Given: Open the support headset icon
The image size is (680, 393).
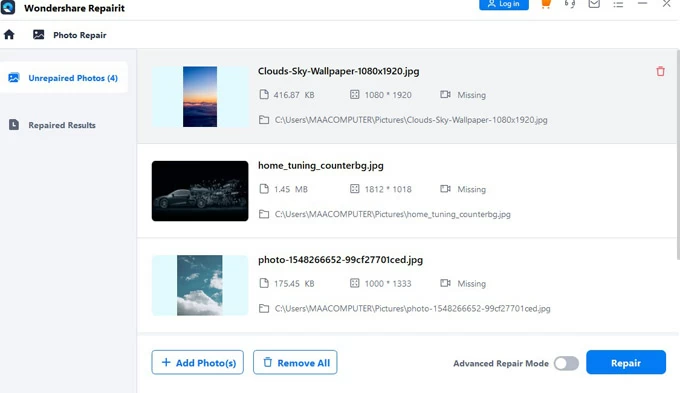Looking at the screenshot, I should tap(569, 4).
